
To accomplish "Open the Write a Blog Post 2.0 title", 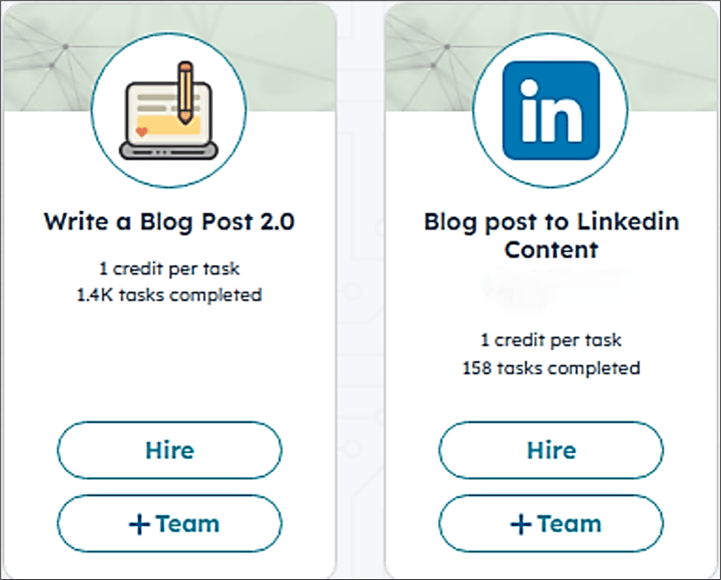I will pos(169,222).
